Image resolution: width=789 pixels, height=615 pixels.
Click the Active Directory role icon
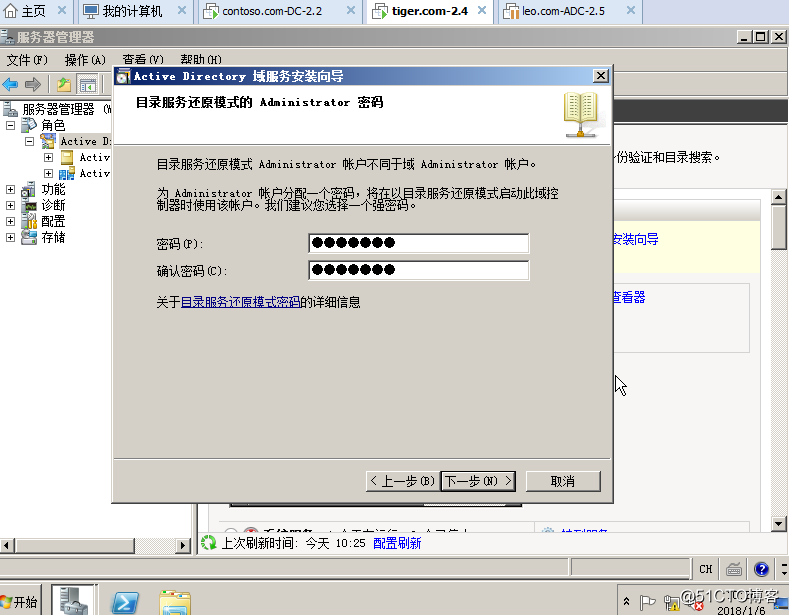coord(48,141)
